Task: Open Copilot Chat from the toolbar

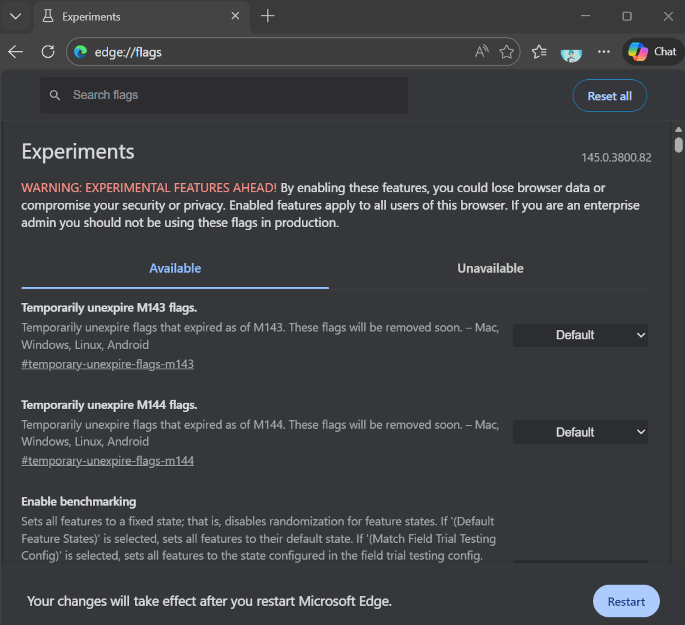Action: [652, 52]
